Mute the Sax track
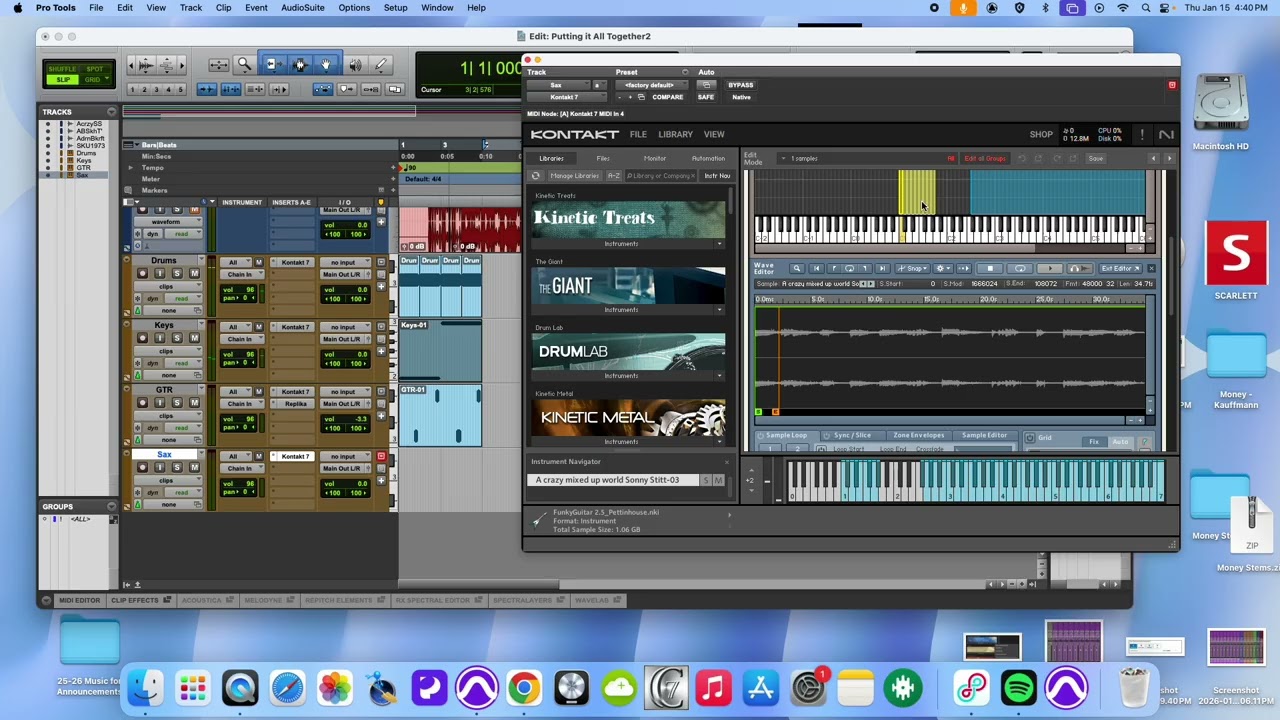 [194, 467]
